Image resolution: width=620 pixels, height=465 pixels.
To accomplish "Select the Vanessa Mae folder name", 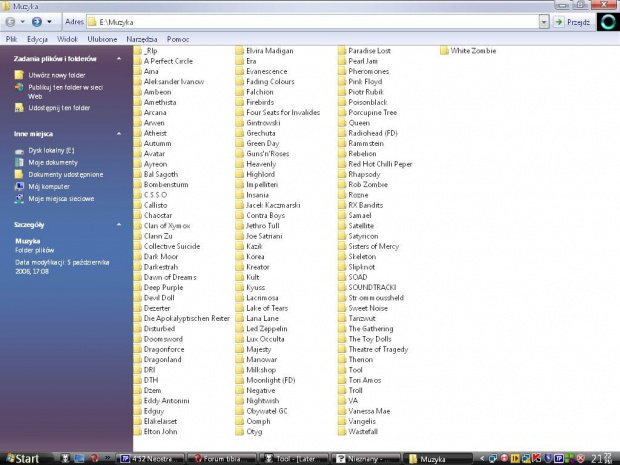I will (369, 411).
